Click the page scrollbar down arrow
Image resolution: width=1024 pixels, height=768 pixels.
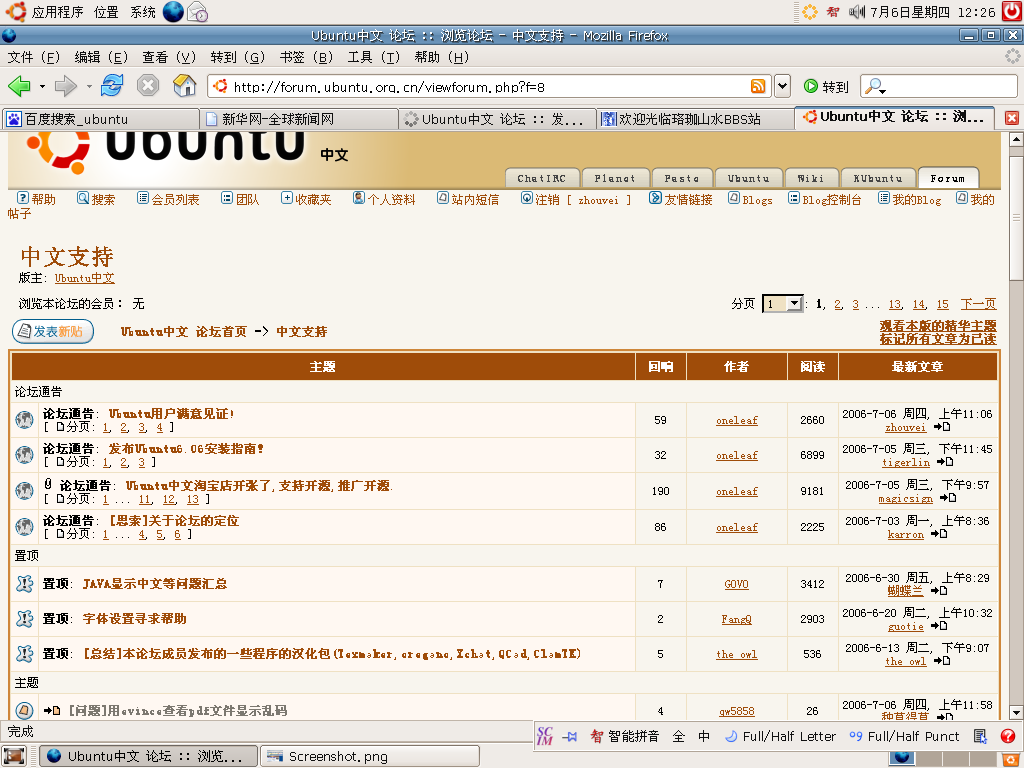point(1016,712)
